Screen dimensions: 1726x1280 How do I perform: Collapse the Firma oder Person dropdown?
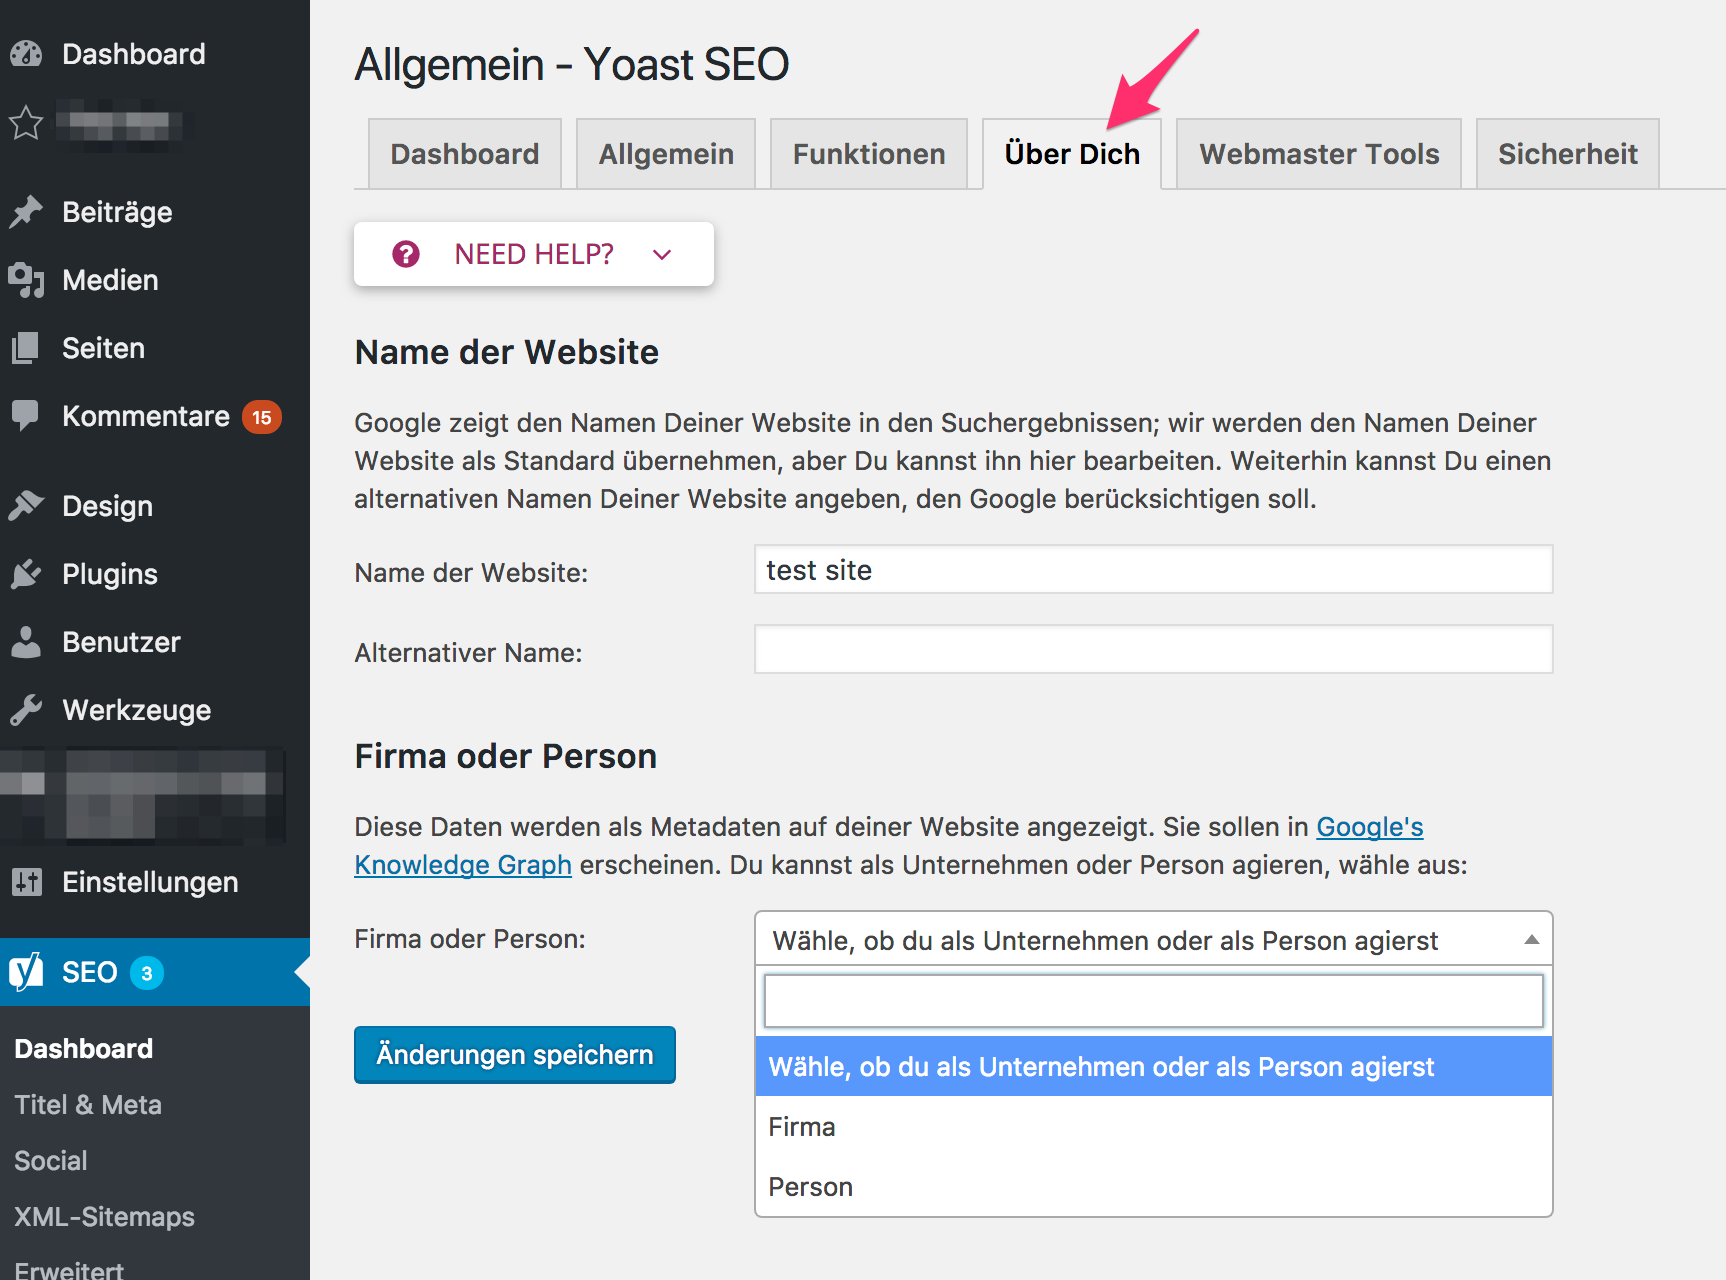click(x=1530, y=940)
